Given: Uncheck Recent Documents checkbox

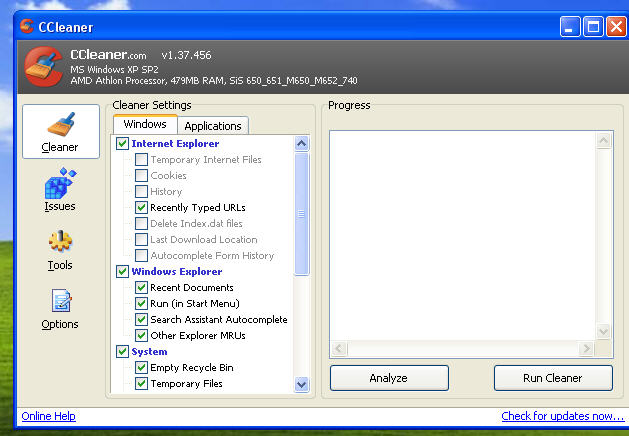Looking at the screenshot, I should [141, 288].
